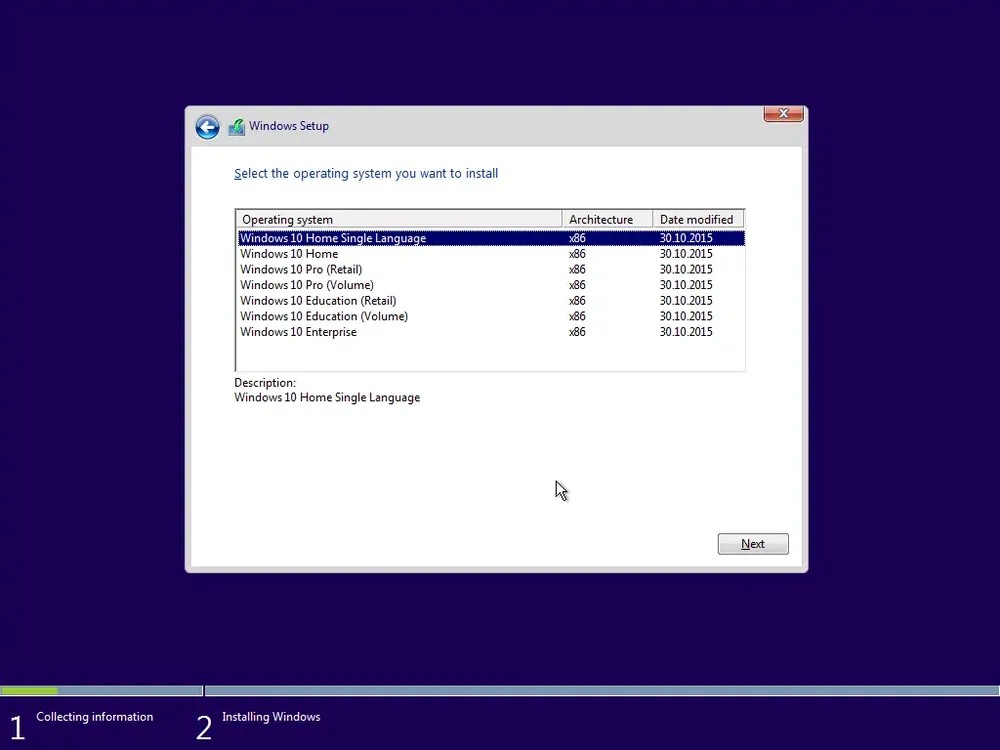Go back using the blue arrow button
Viewport: 1000px width, 750px height.
(x=207, y=127)
